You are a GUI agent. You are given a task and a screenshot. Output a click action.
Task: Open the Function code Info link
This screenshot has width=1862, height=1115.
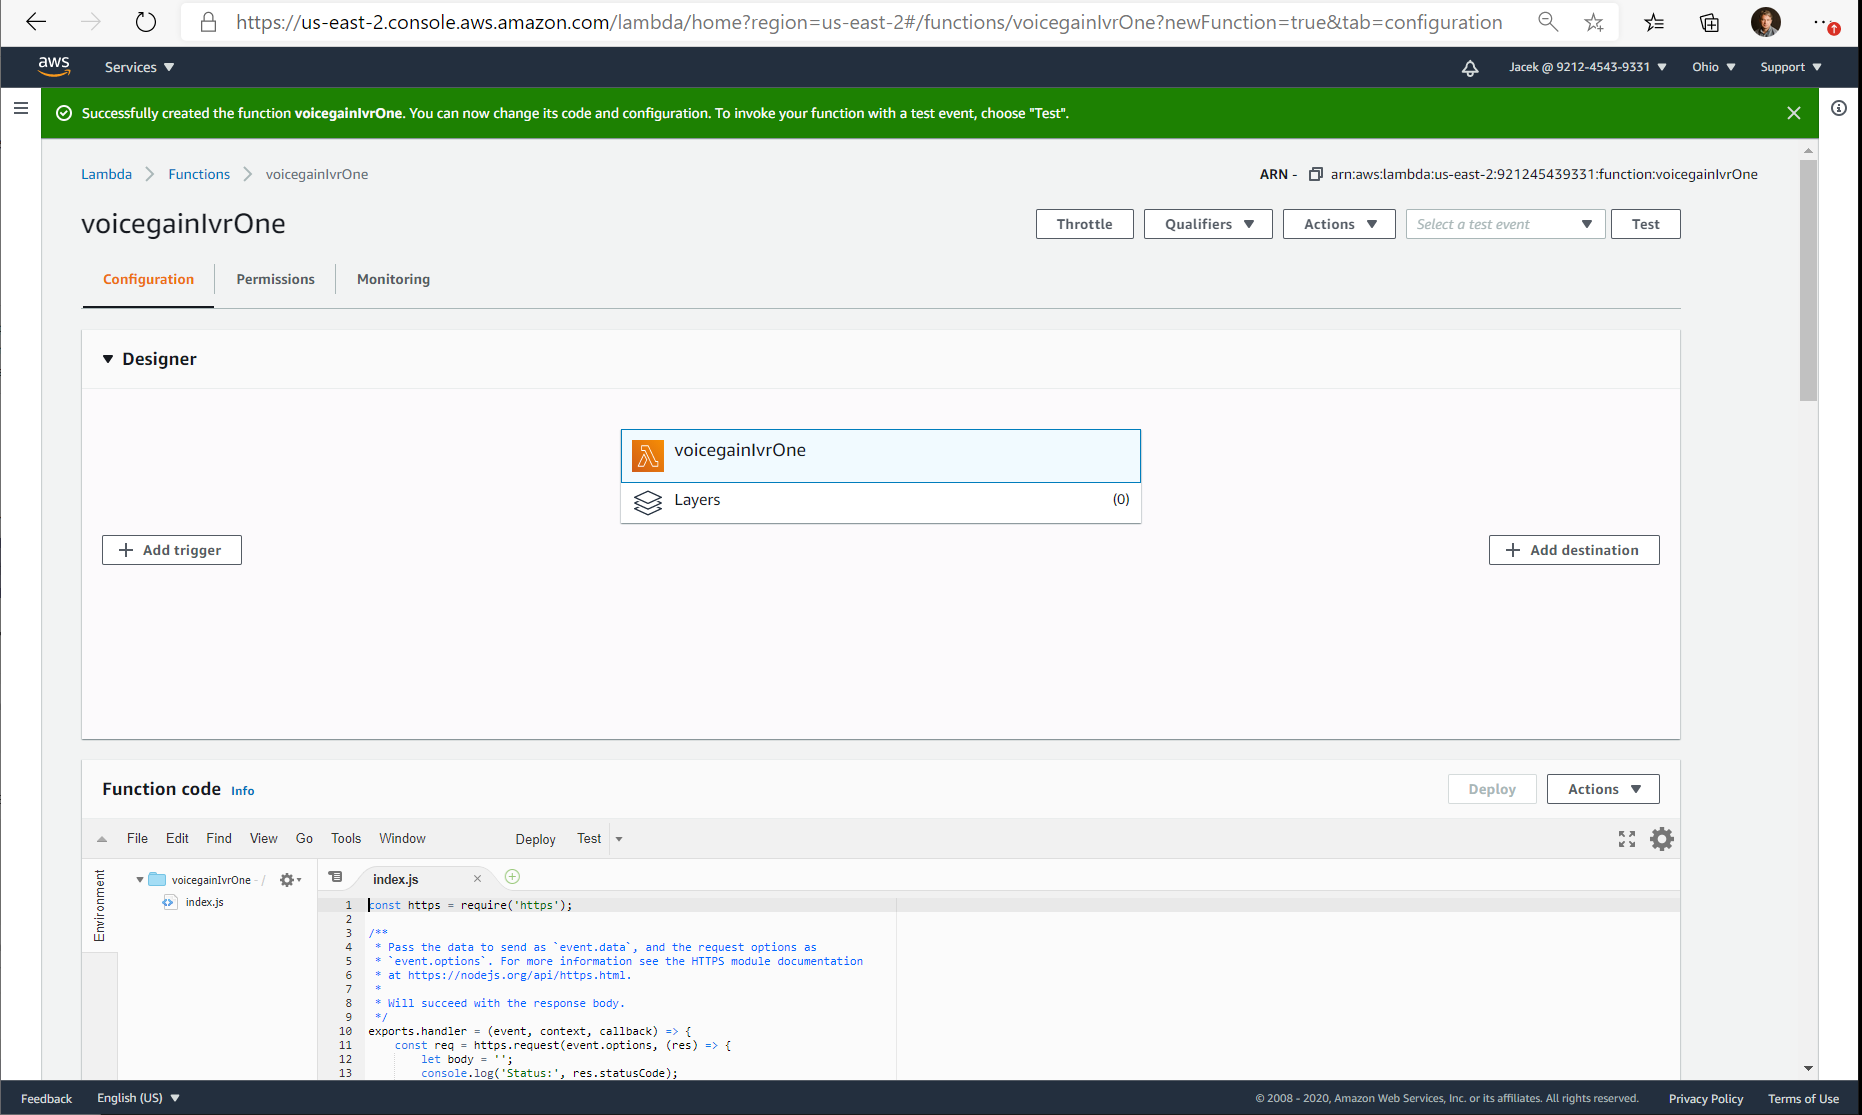[x=243, y=790]
